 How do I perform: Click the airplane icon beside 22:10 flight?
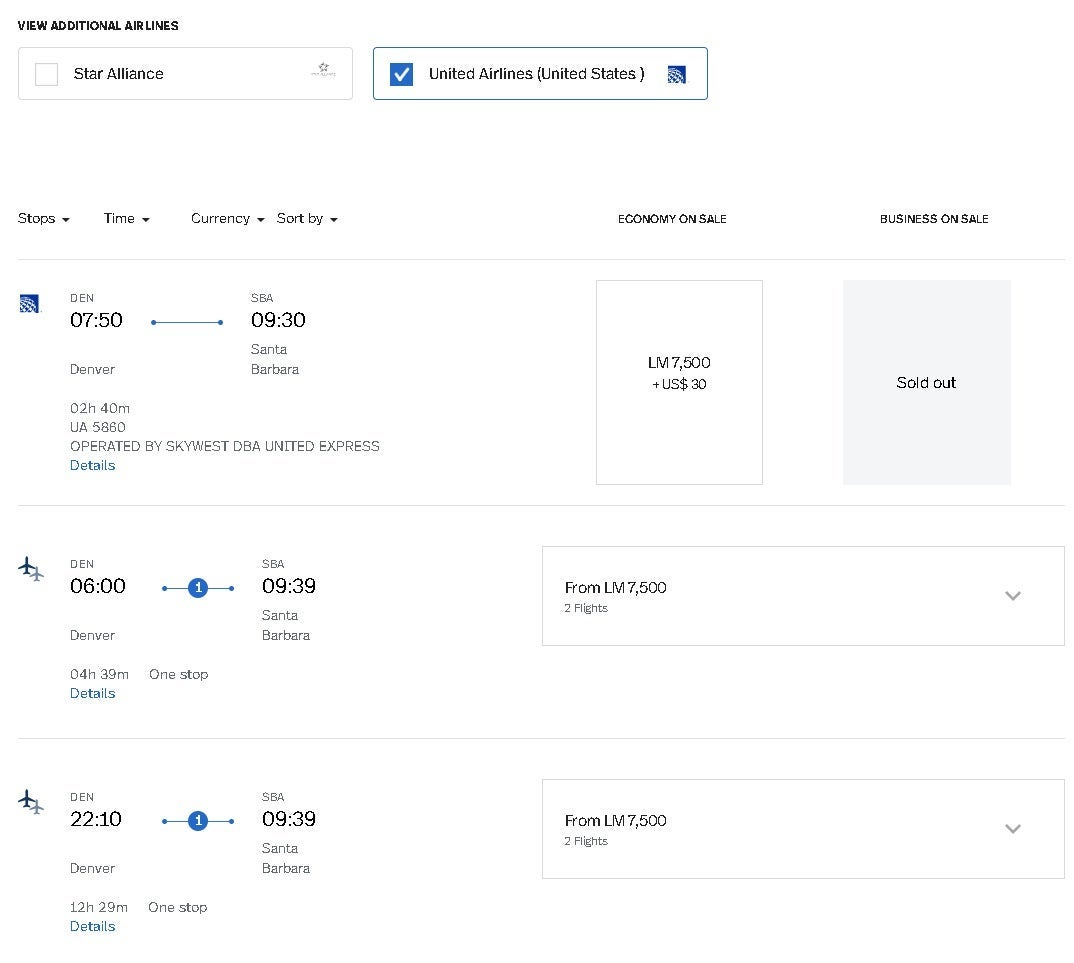(x=31, y=802)
